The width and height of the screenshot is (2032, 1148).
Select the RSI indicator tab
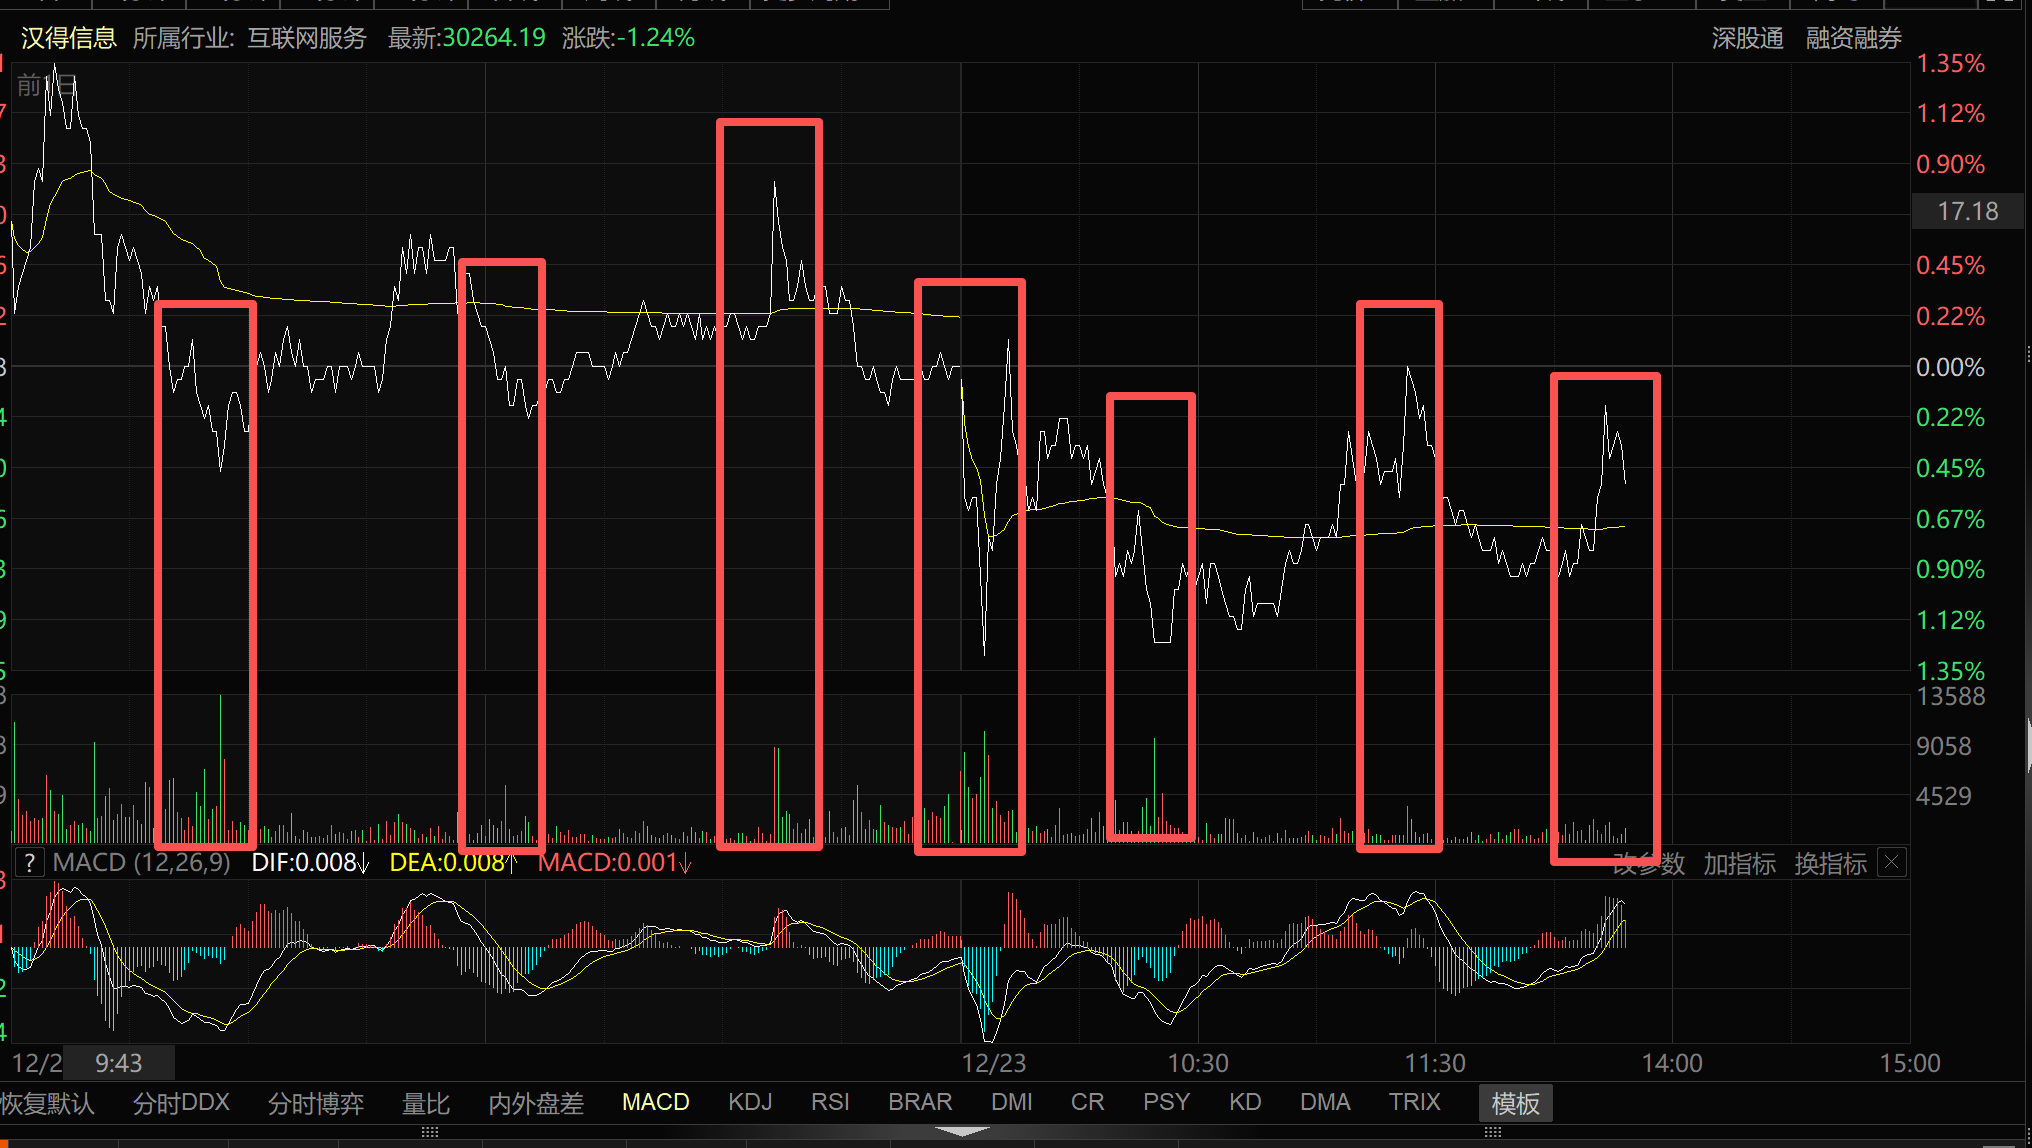point(830,1102)
